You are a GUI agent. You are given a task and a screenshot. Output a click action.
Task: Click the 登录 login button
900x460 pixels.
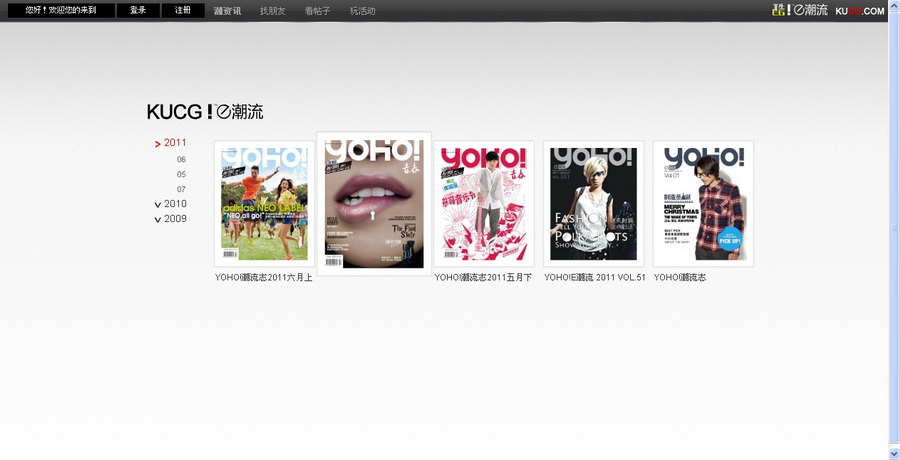(138, 10)
